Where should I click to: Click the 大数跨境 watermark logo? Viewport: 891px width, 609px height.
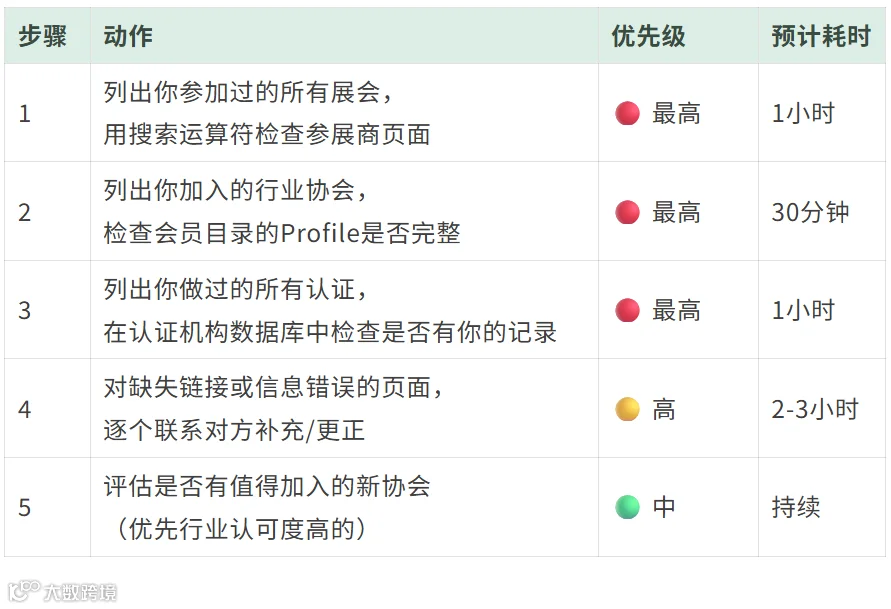pyautogui.click(x=63, y=591)
